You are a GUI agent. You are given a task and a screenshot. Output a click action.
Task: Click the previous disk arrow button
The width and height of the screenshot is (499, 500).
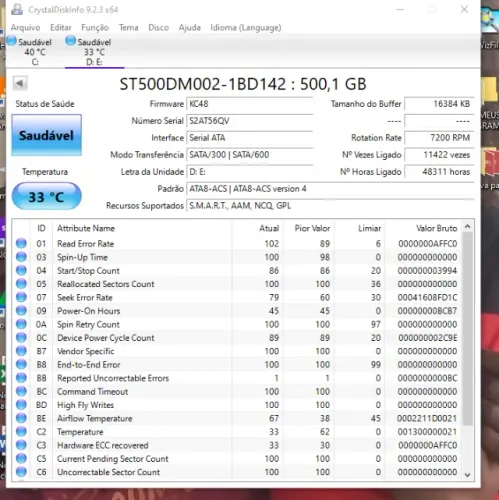(20, 83)
